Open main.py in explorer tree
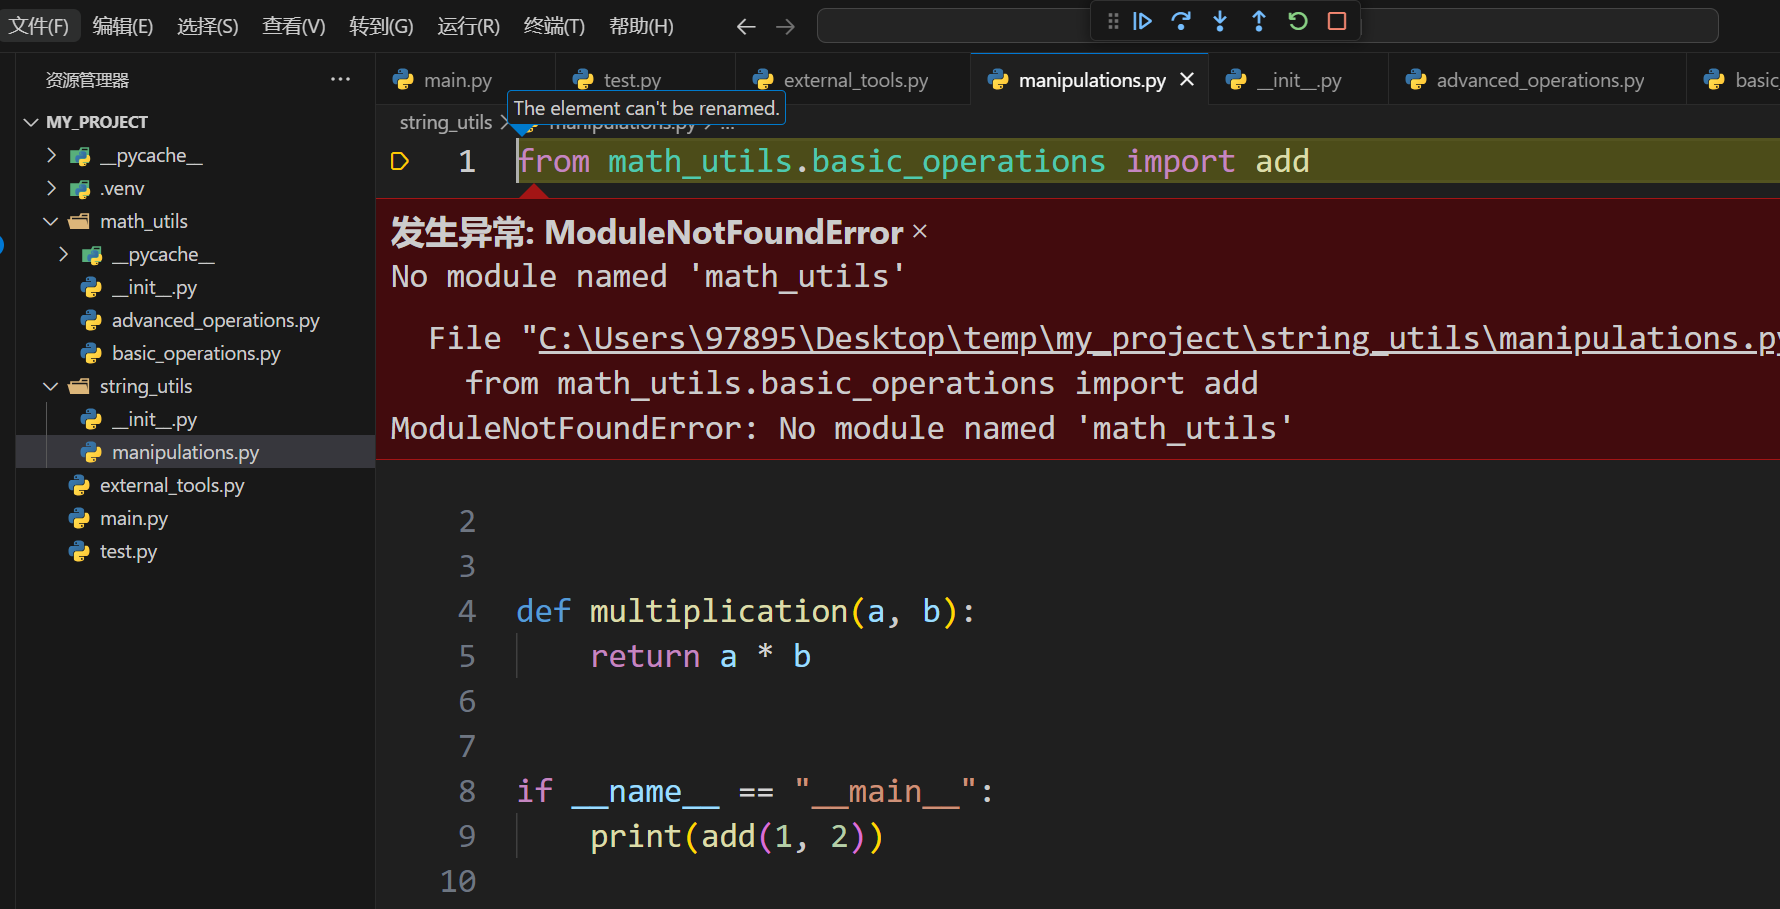1780x909 pixels. pyautogui.click(x=134, y=518)
